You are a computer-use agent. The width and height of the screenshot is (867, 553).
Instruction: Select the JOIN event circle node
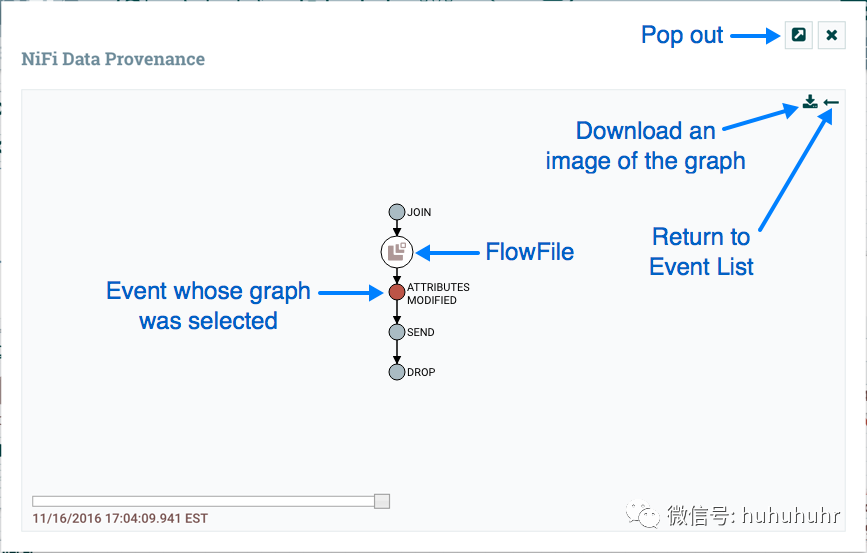point(396,212)
